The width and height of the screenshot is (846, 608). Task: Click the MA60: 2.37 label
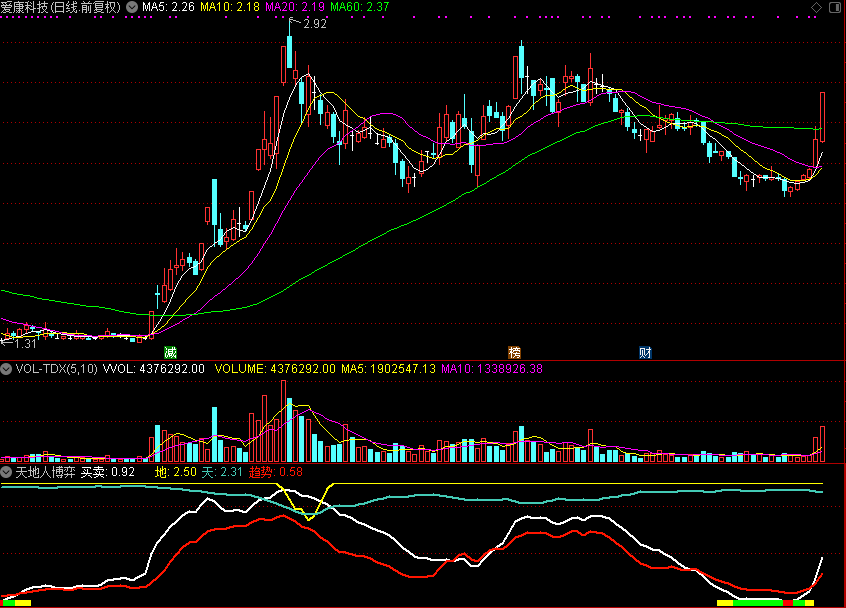360,7
